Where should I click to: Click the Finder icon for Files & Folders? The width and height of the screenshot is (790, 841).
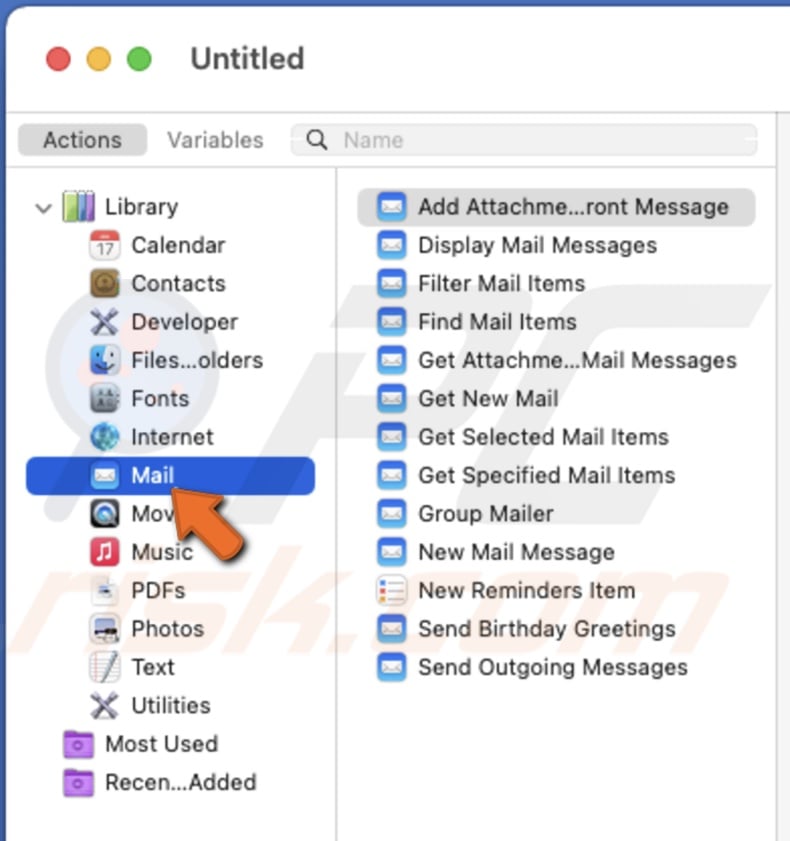[x=105, y=360]
